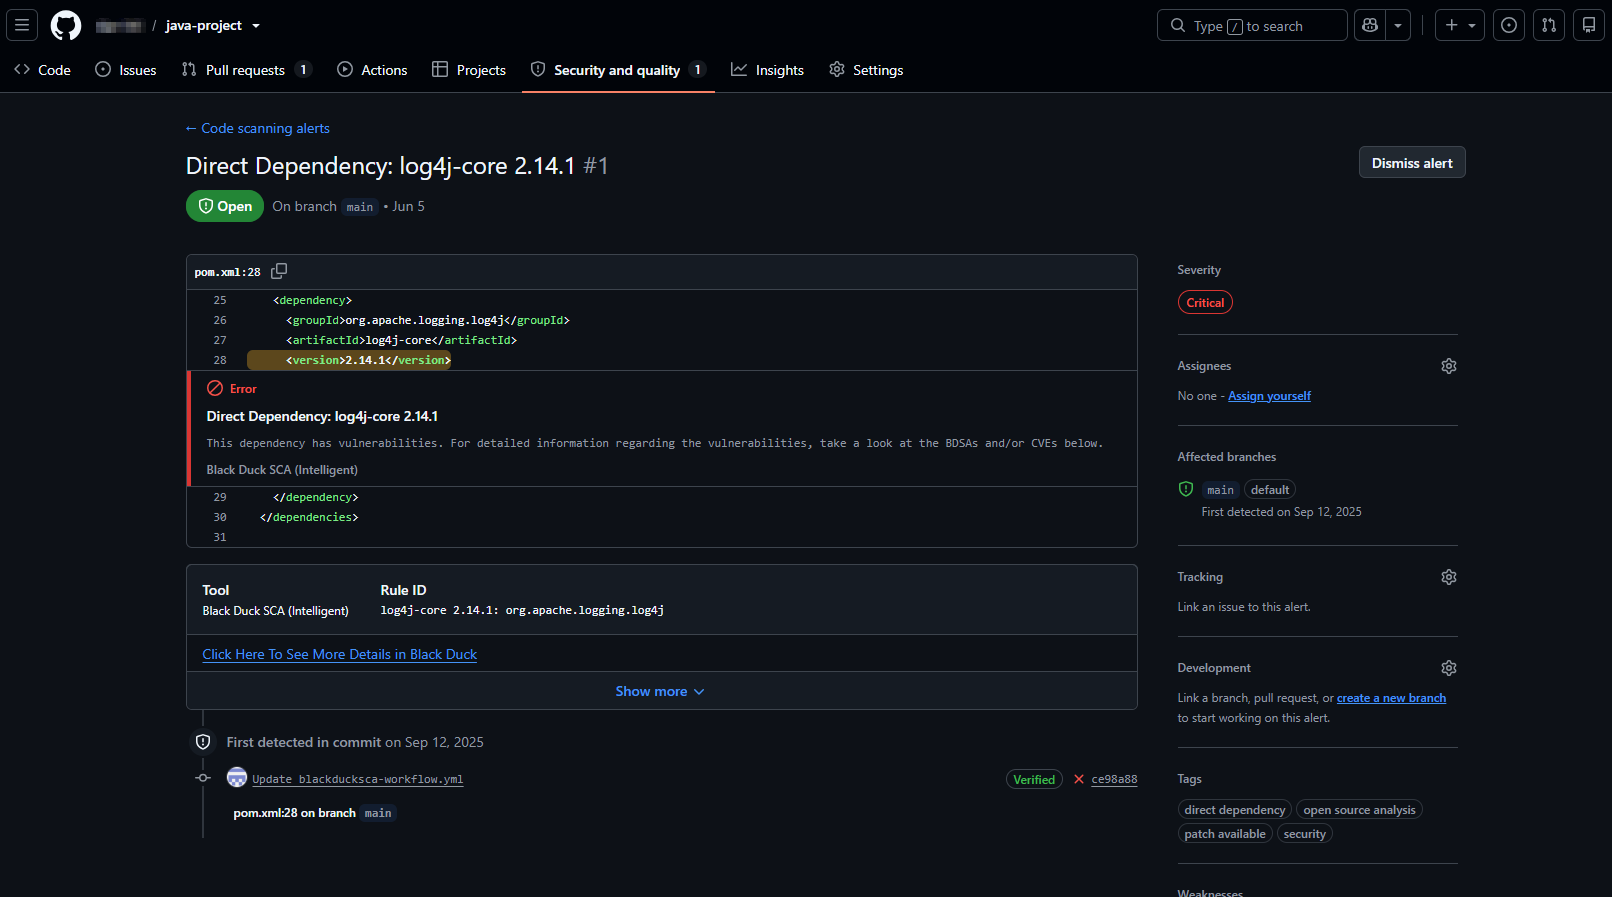
Task: Expand Show more details
Action: point(661,691)
